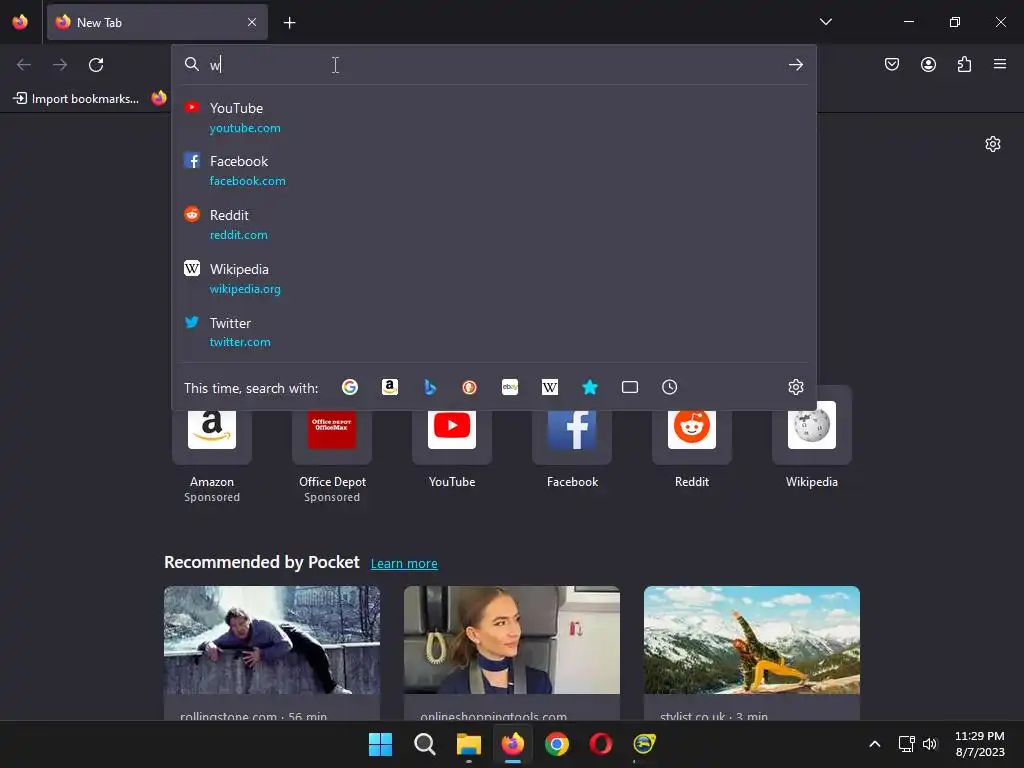
Task: Open clock showing 11:29 PM
Action: 980,744
